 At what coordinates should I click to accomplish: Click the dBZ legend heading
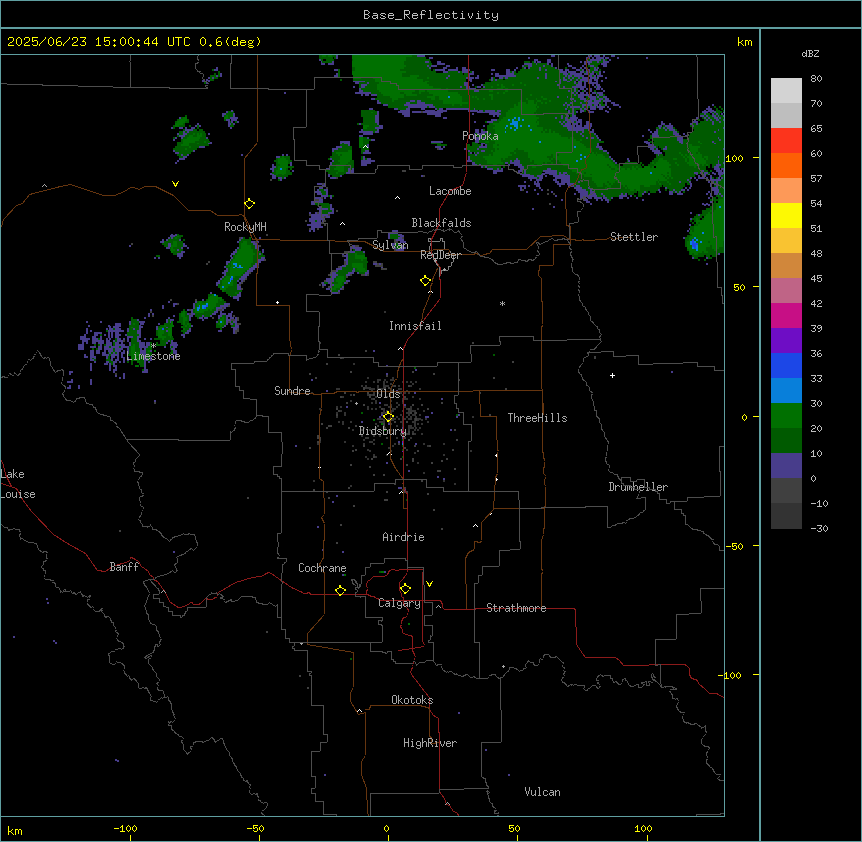click(x=810, y=53)
